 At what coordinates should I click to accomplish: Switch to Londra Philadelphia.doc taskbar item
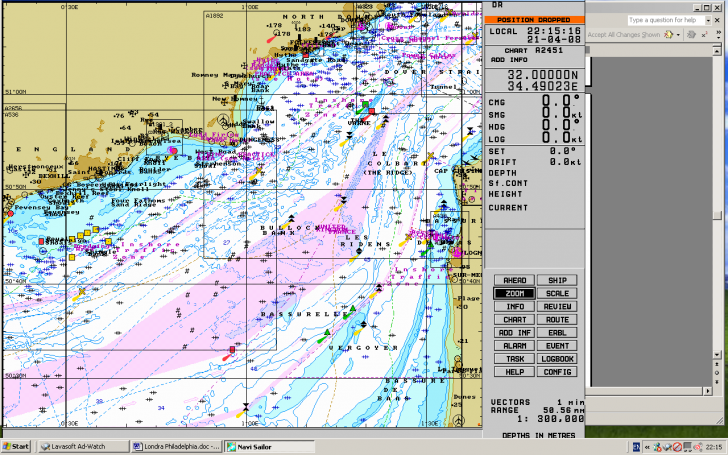[176, 446]
